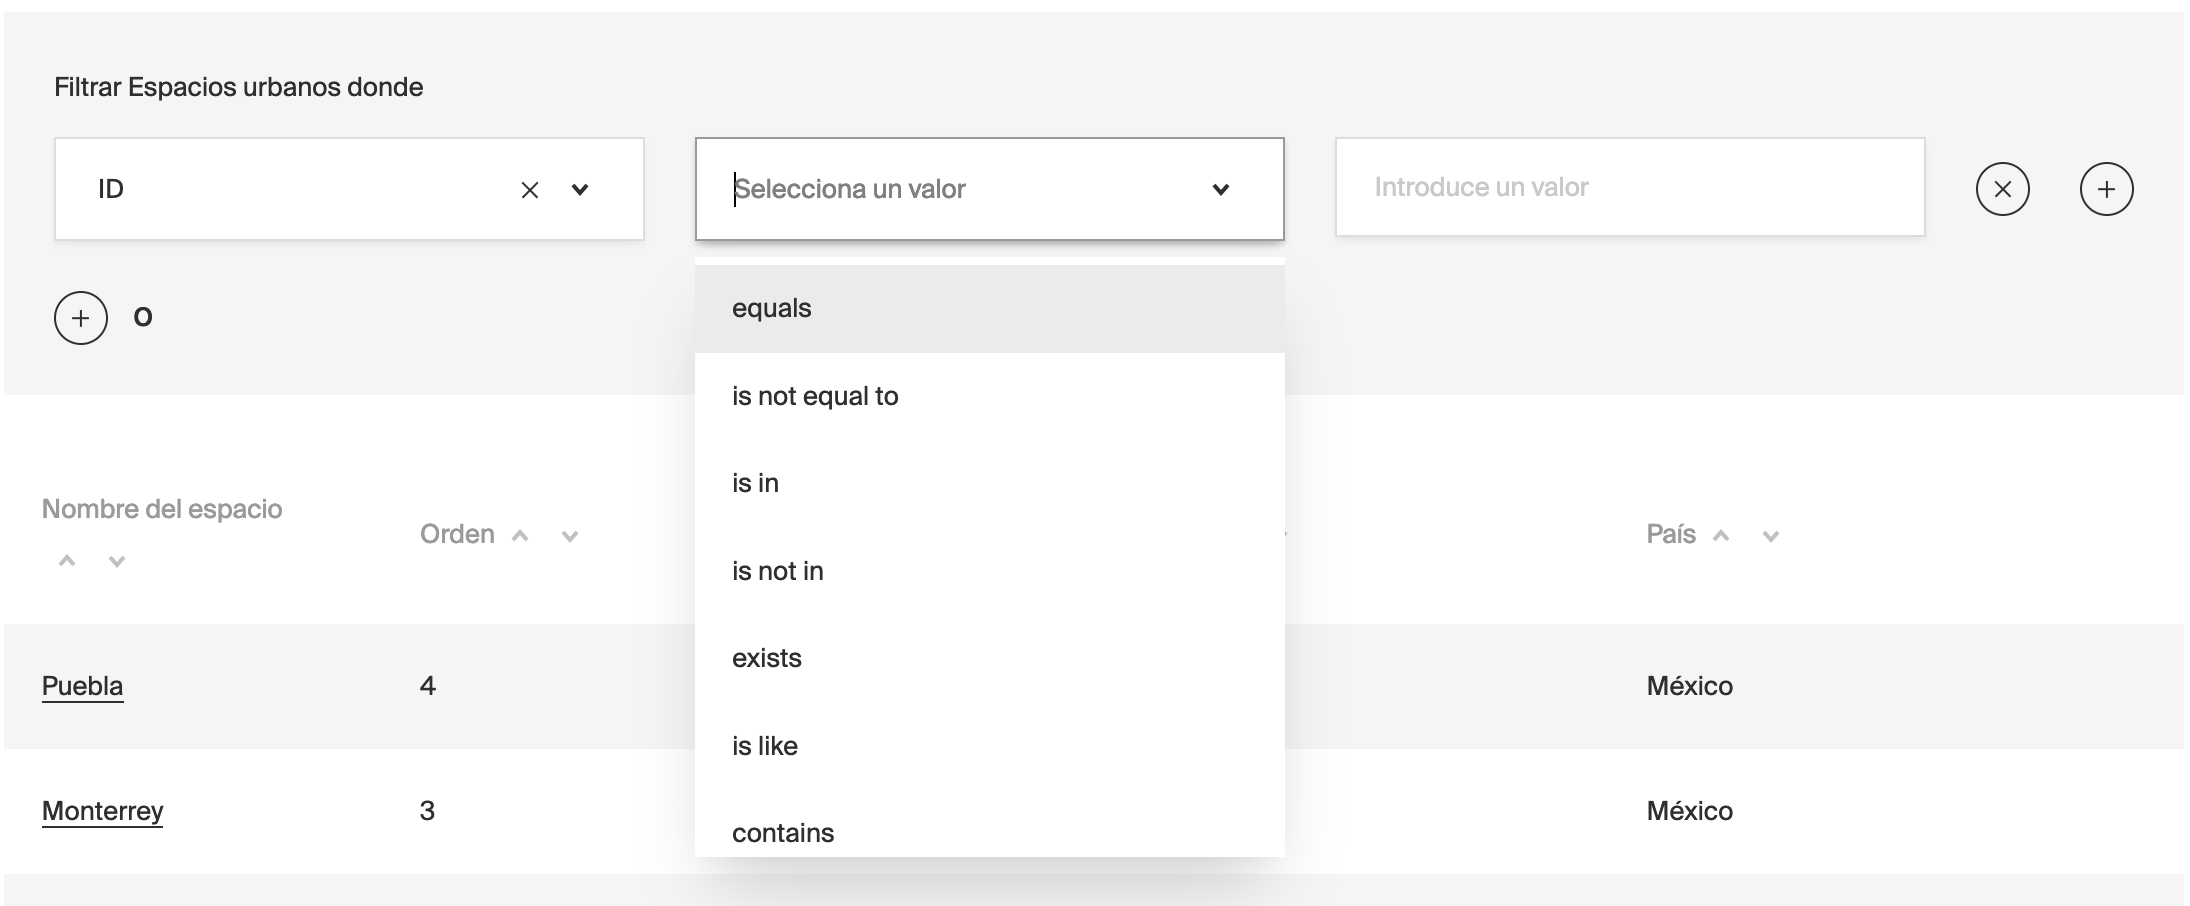This screenshot has width=2190, height=906.
Task: Select the exists operator
Action: (766, 657)
